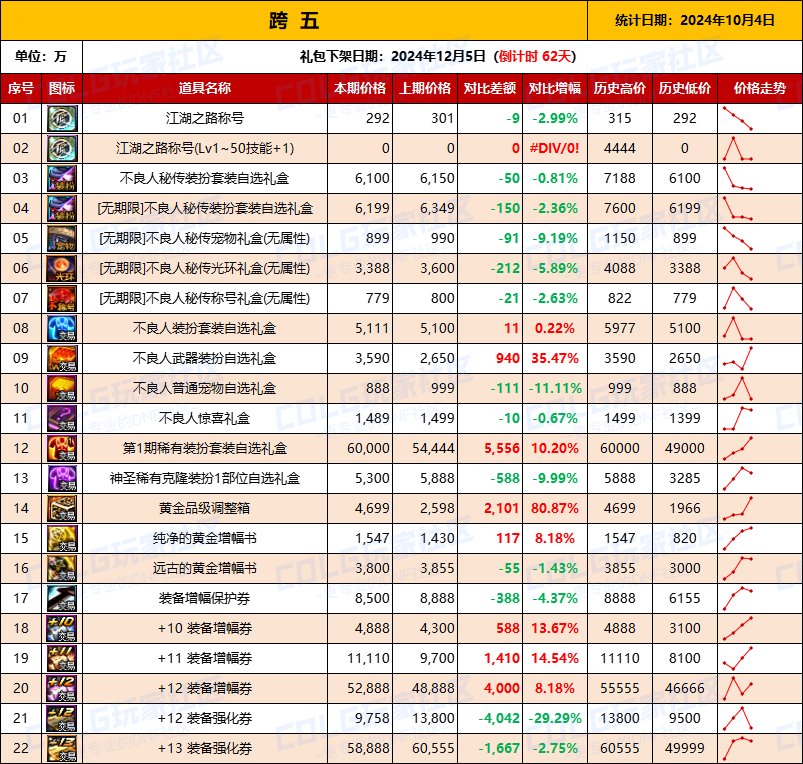The image size is (803, 764).
Task: Click the 图标 column header
Action: pos(62,89)
